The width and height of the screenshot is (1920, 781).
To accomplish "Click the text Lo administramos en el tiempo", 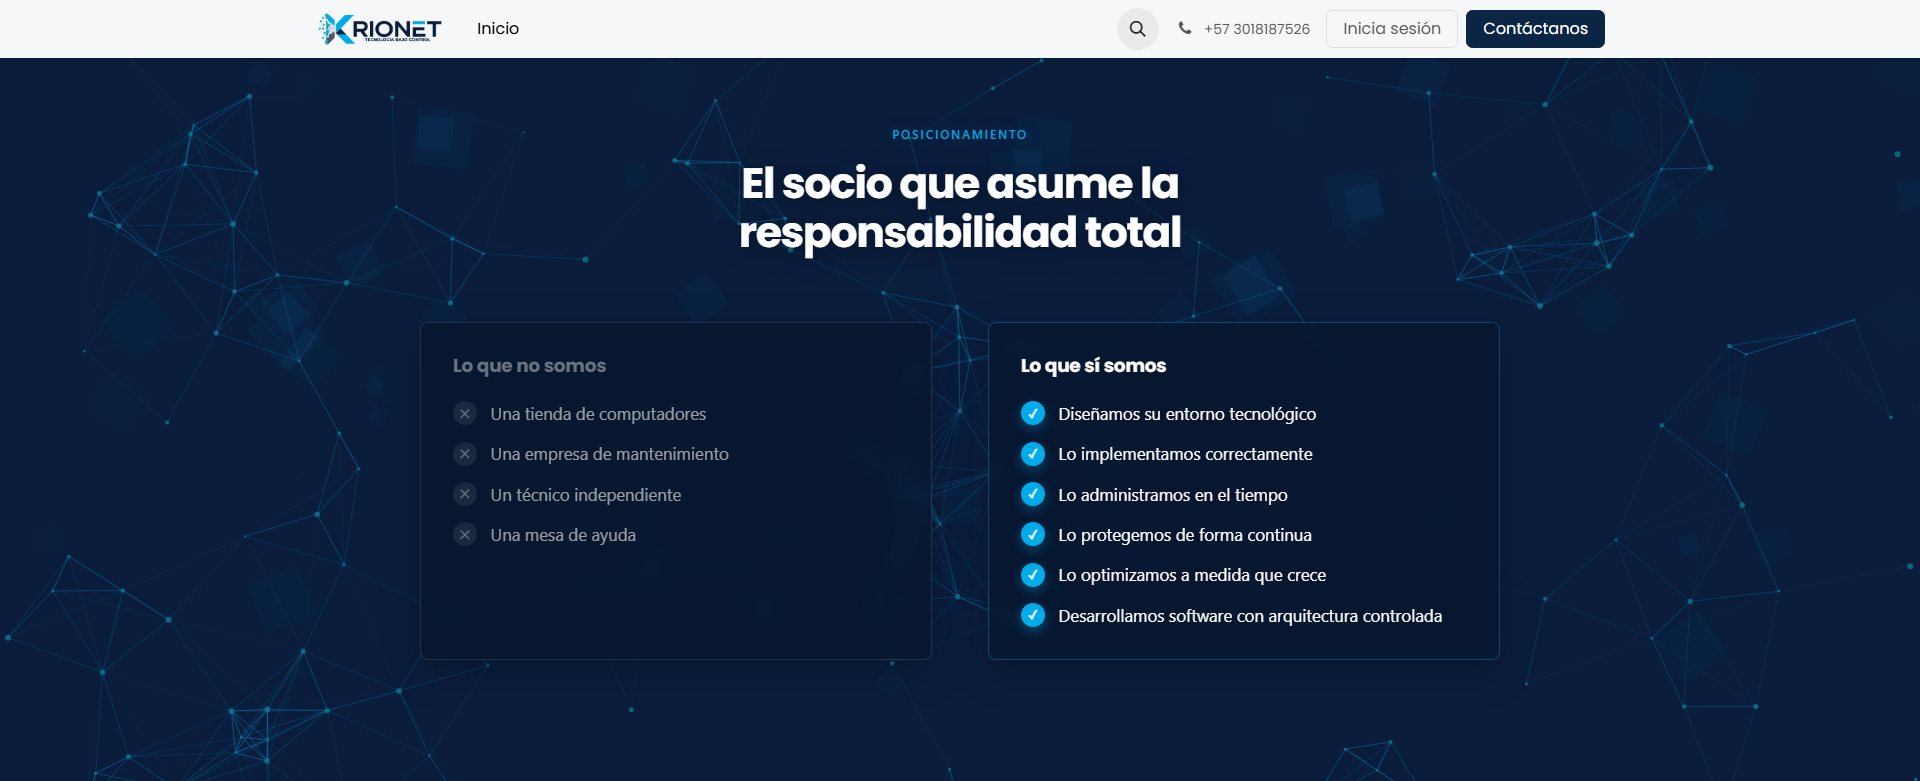I will 1173,495.
